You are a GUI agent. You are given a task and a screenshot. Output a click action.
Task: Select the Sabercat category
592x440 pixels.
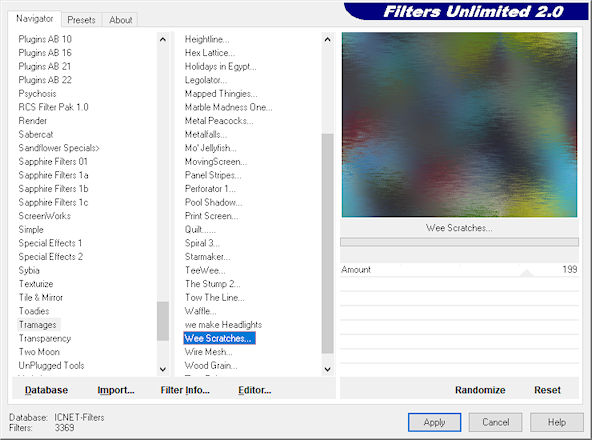click(x=36, y=134)
